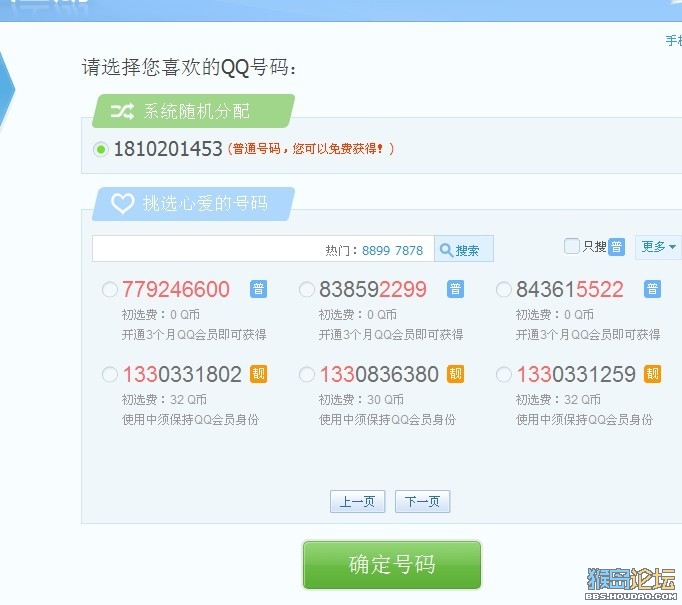682x605 pixels.
Task: Click the heart icon in 挑选心爱的号码 tab
Action: [x=123, y=204]
